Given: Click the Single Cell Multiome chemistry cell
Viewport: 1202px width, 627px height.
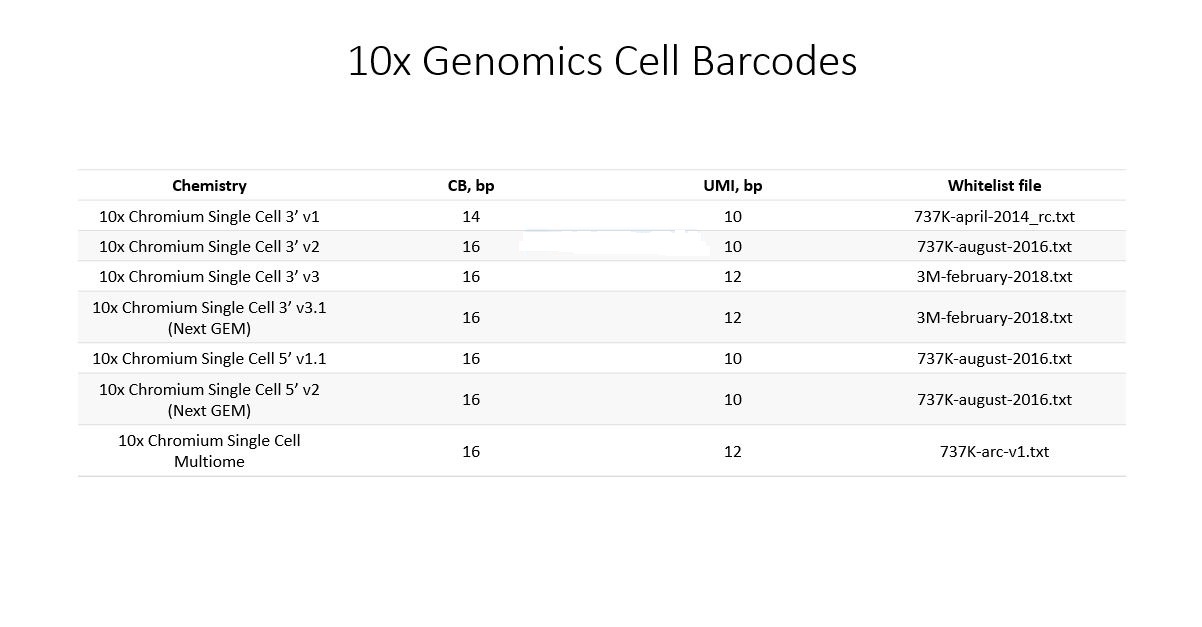Looking at the screenshot, I should pos(209,450).
